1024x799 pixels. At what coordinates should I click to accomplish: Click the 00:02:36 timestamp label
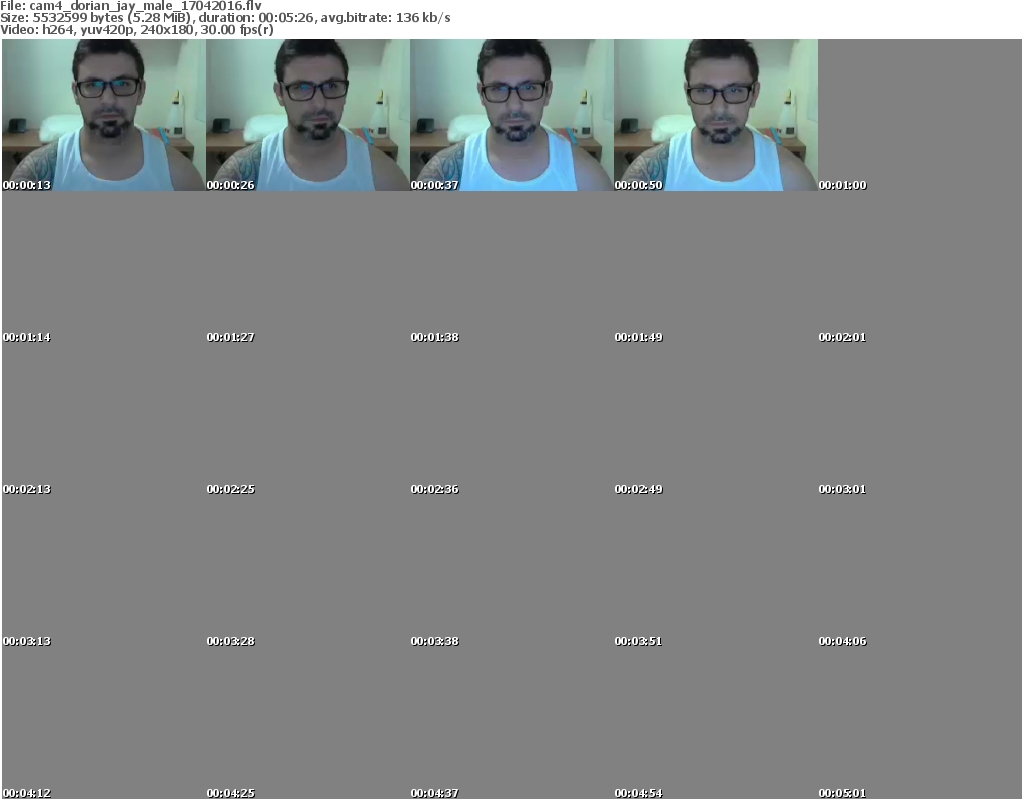[x=434, y=489]
